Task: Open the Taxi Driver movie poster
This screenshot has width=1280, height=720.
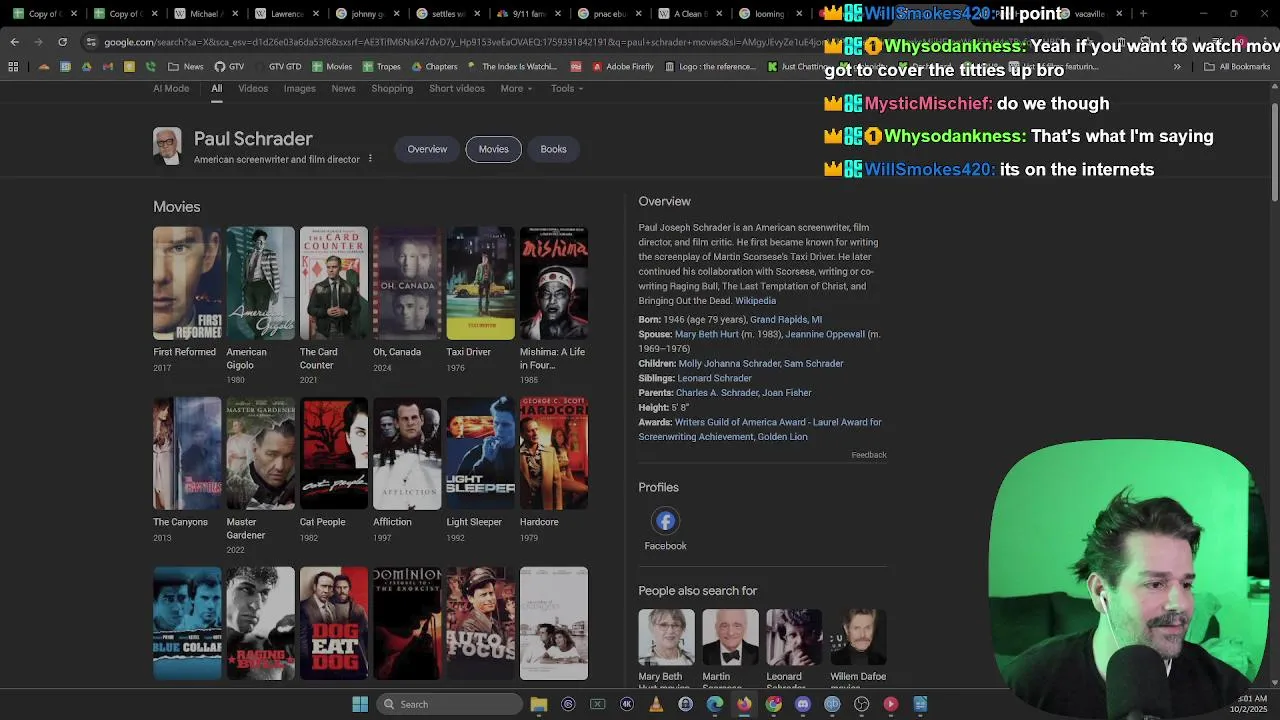Action: [480, 283]
